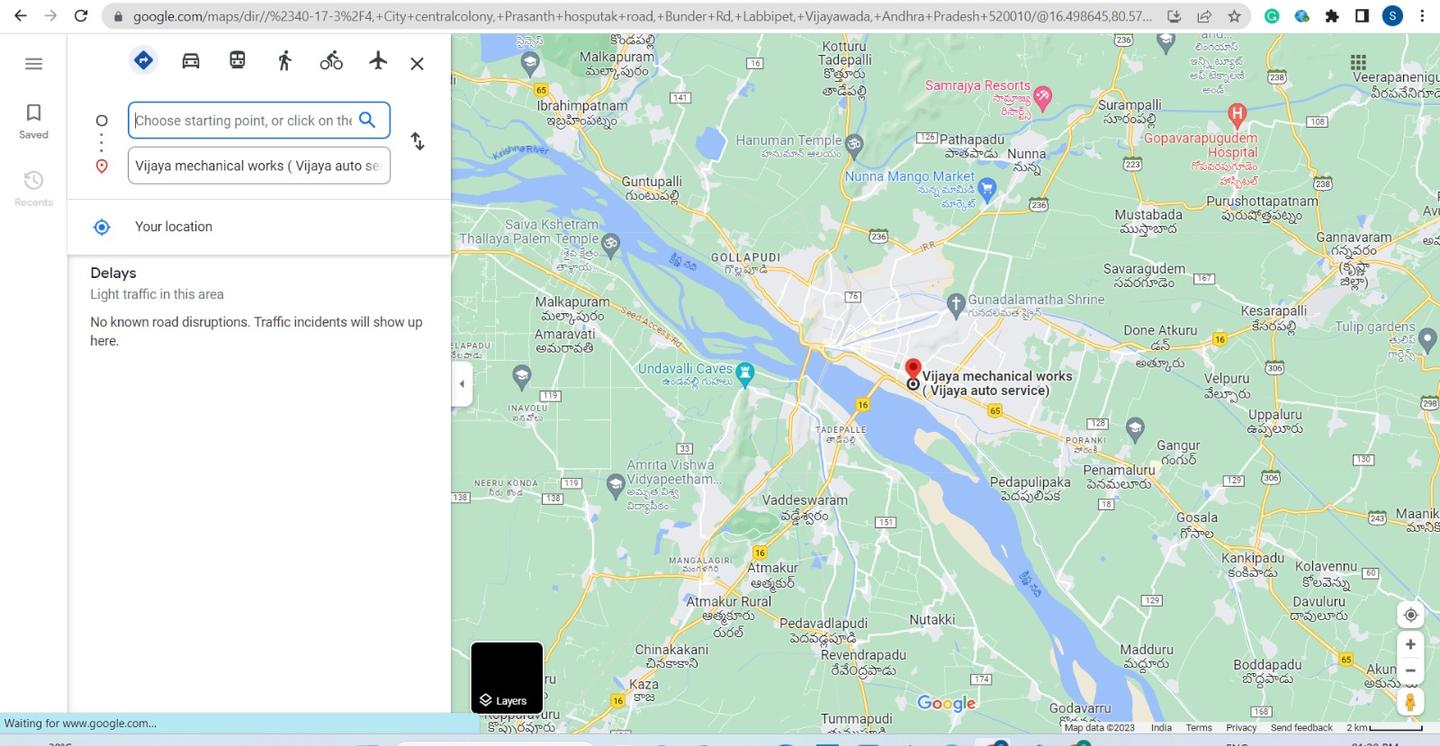Click Samrajya Resorts map marker
This screenshot has width=1440, height=746.
pyautogui.click(x=1043, y=98)
